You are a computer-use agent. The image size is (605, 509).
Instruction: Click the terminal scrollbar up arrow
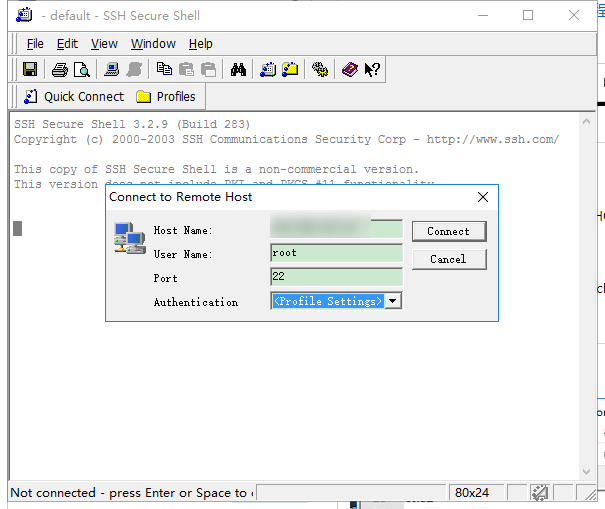pyautogui.click(x=586, y=121)
